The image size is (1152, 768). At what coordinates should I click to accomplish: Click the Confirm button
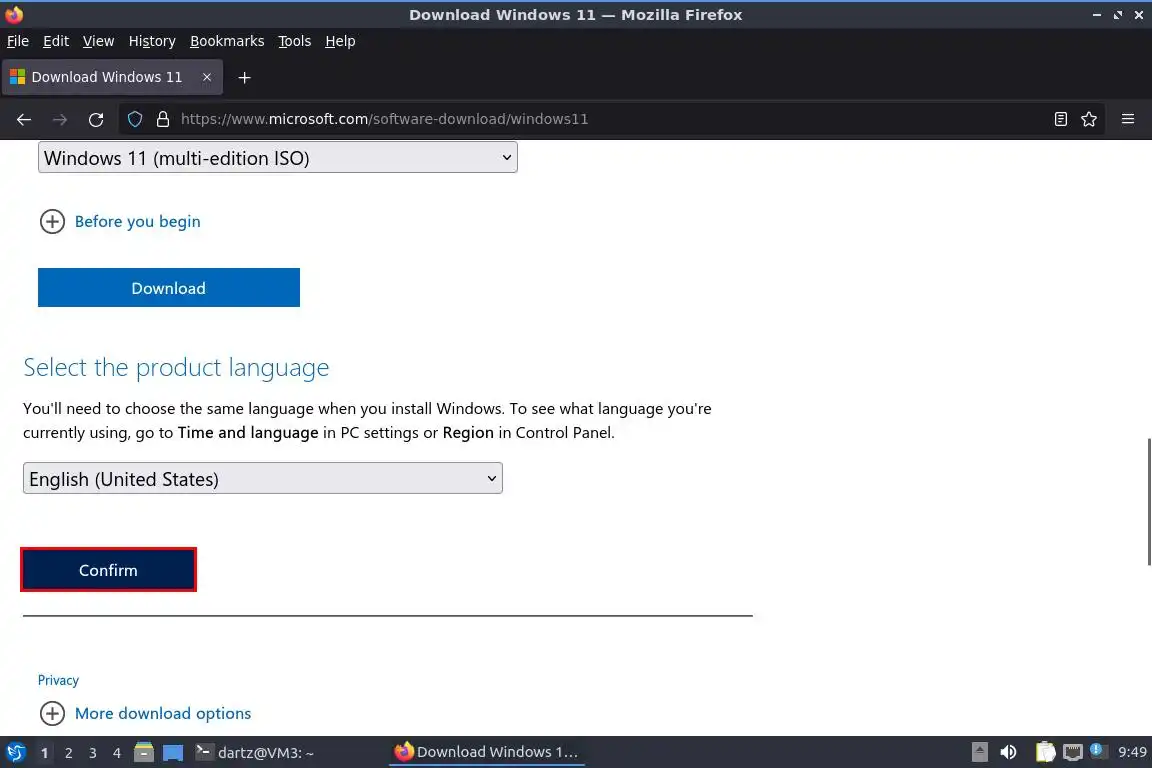(x=108, y=570)
